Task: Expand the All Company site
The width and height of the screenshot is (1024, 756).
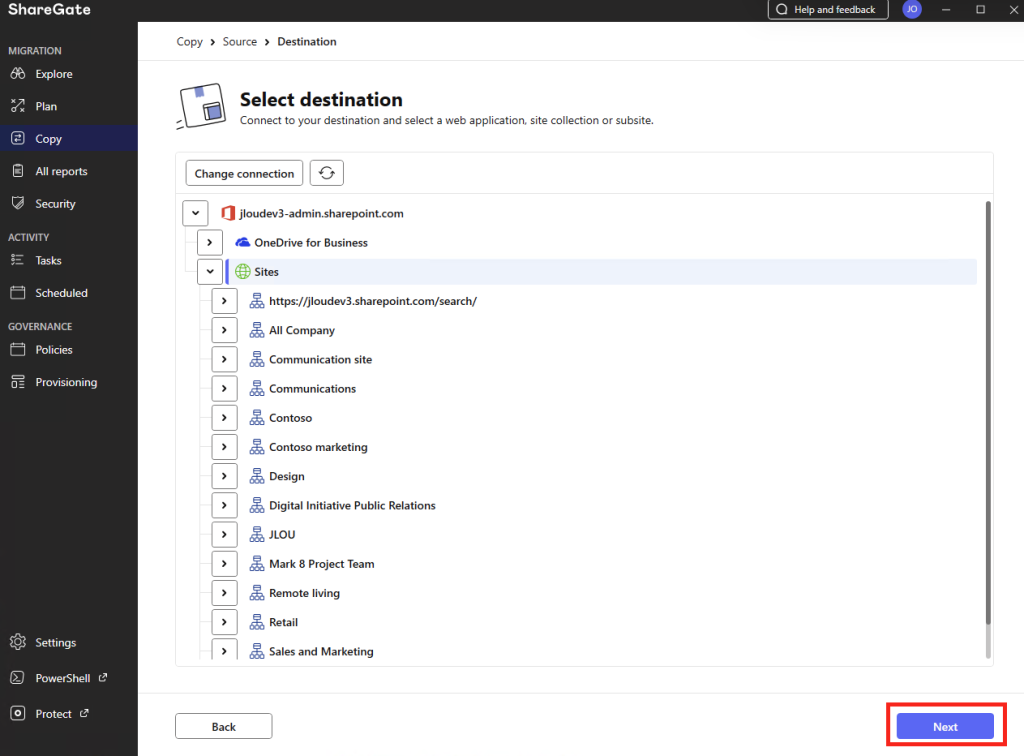Action: (224, 330)
